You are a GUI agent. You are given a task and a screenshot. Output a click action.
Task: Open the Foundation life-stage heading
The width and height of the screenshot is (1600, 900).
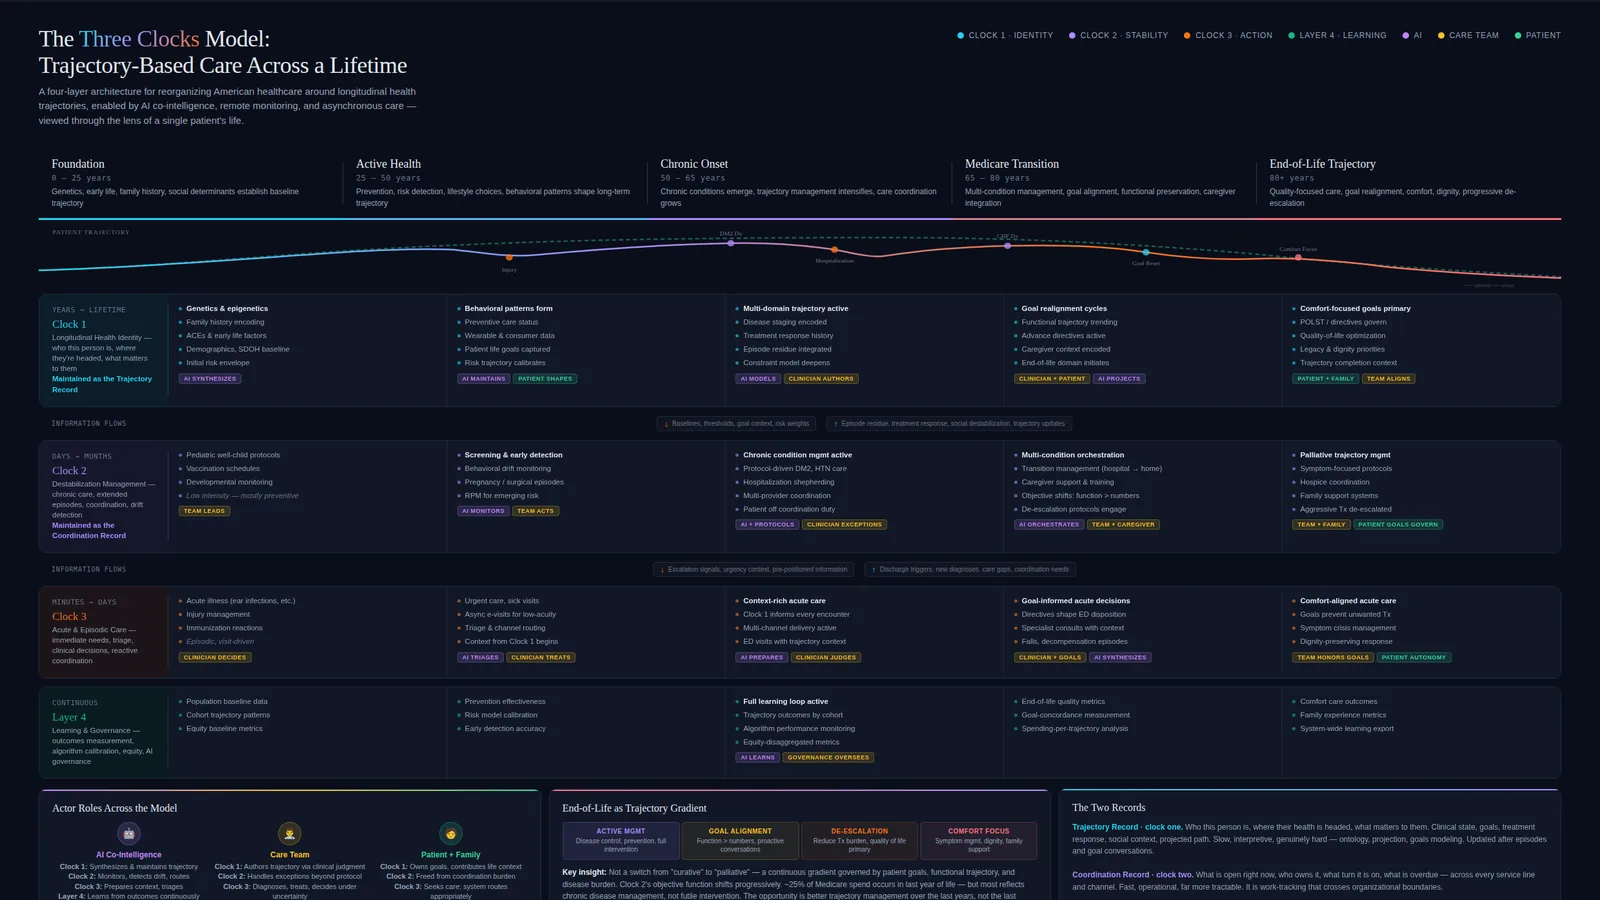click(x=78, y=164)
